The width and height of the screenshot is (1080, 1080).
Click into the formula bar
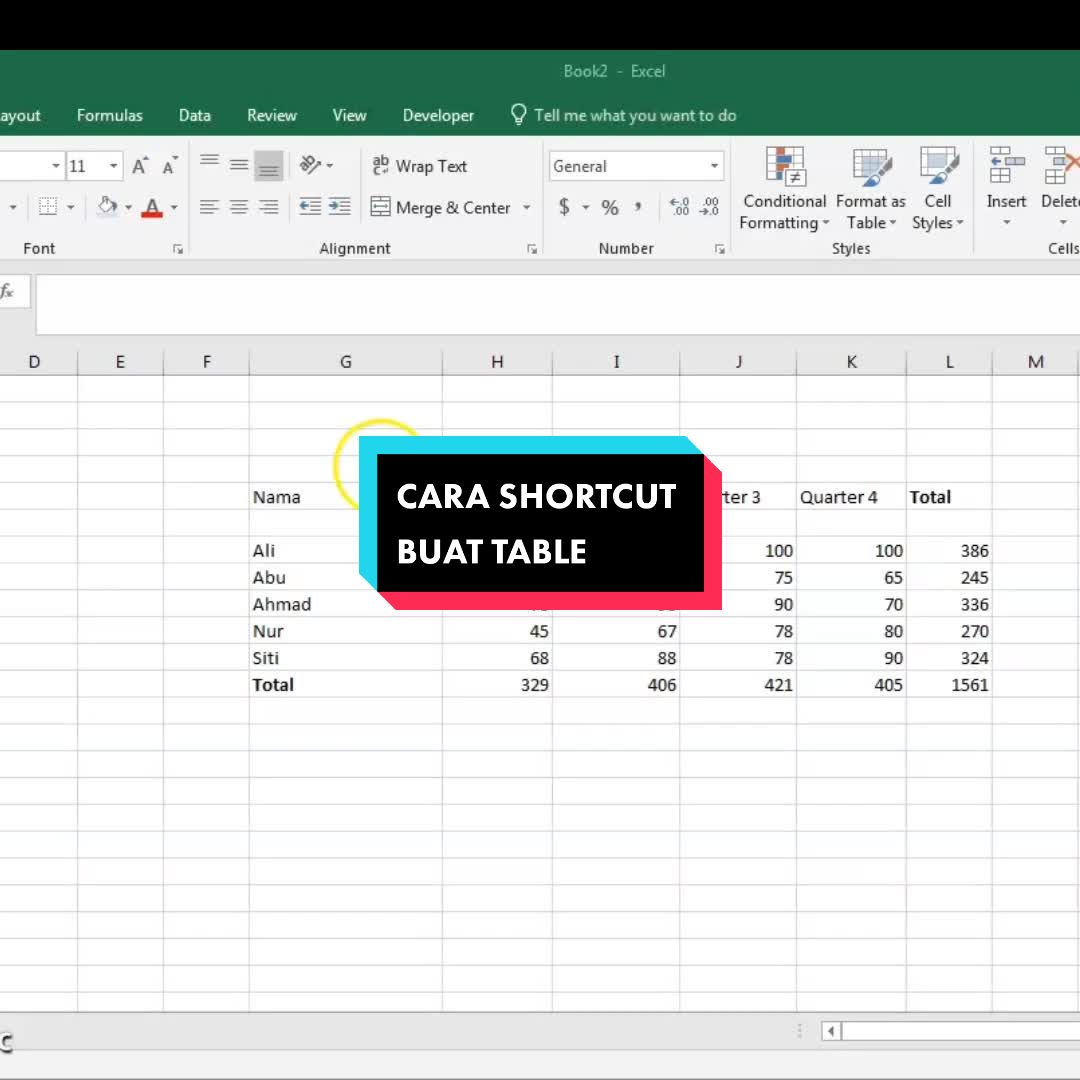pos(557,305)
